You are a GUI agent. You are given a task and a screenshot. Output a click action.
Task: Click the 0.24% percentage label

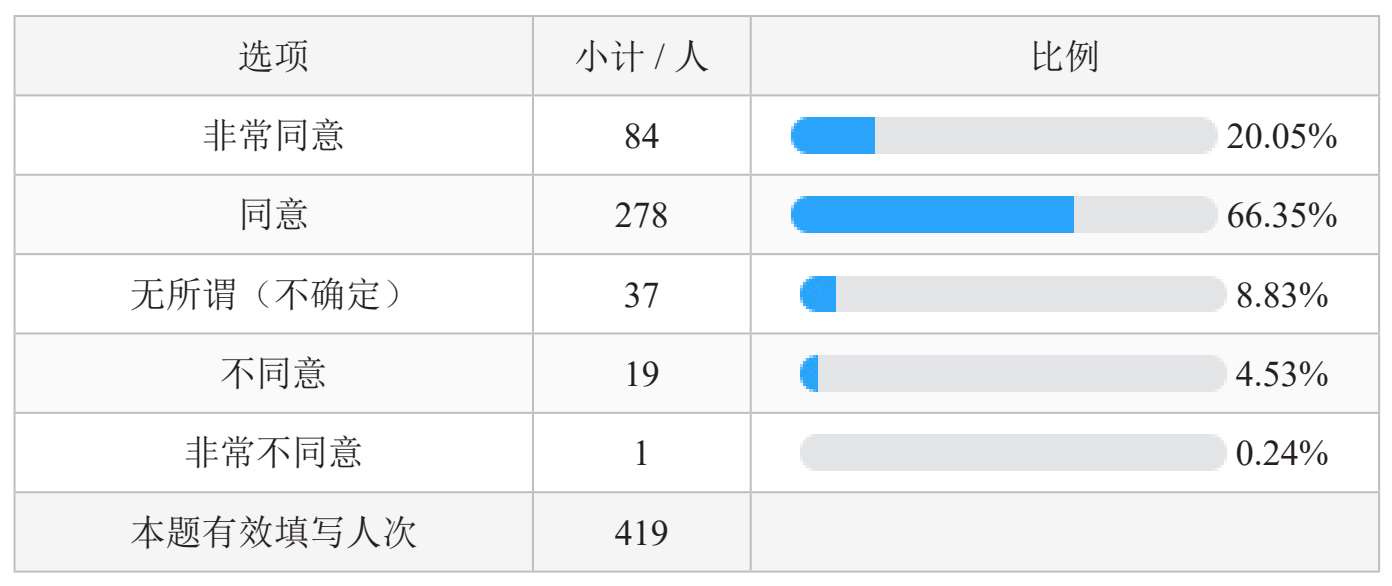click(1282, 453)
